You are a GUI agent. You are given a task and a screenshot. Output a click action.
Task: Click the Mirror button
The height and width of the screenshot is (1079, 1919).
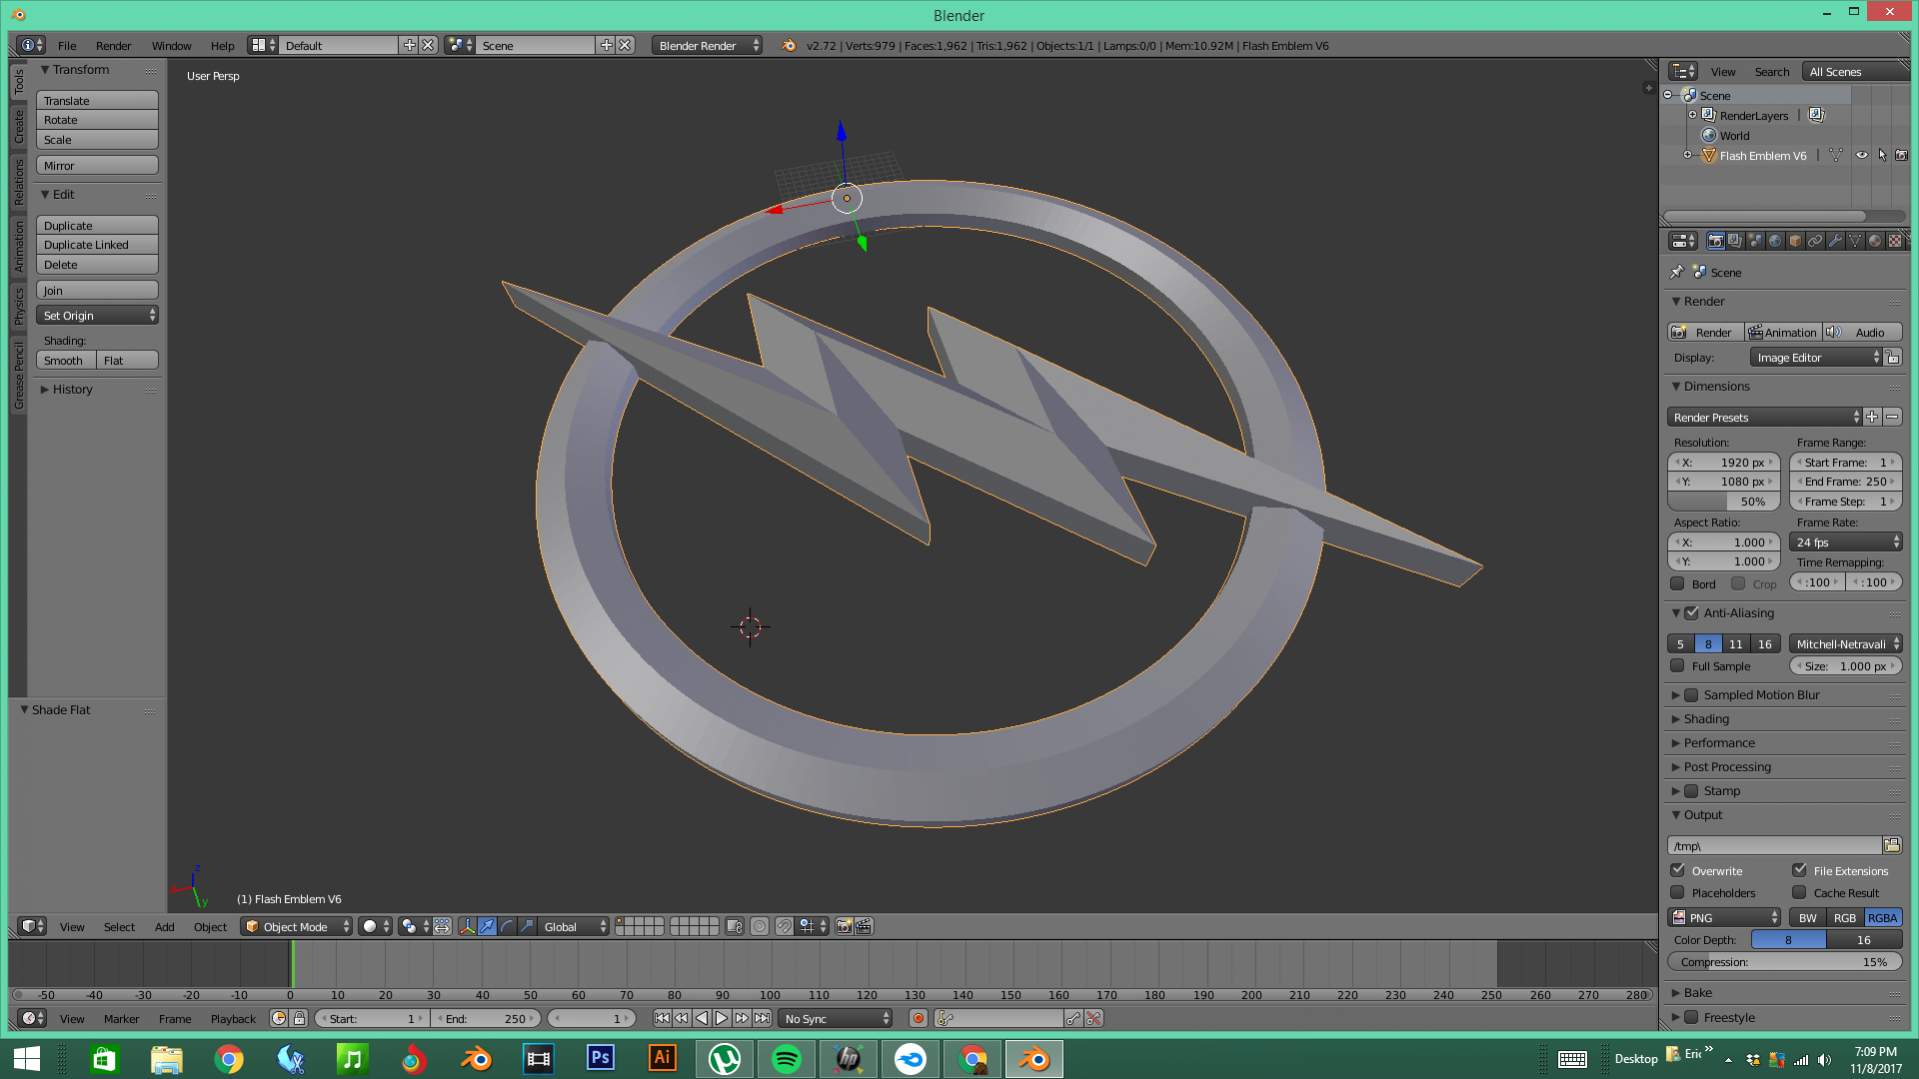click(x=97, y=166)
